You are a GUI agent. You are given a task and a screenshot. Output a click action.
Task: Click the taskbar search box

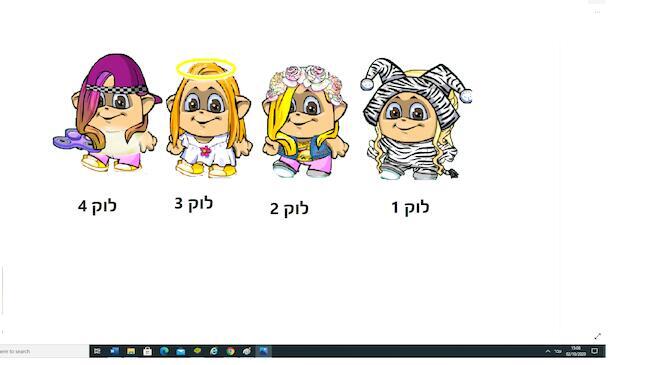(44, 351)
